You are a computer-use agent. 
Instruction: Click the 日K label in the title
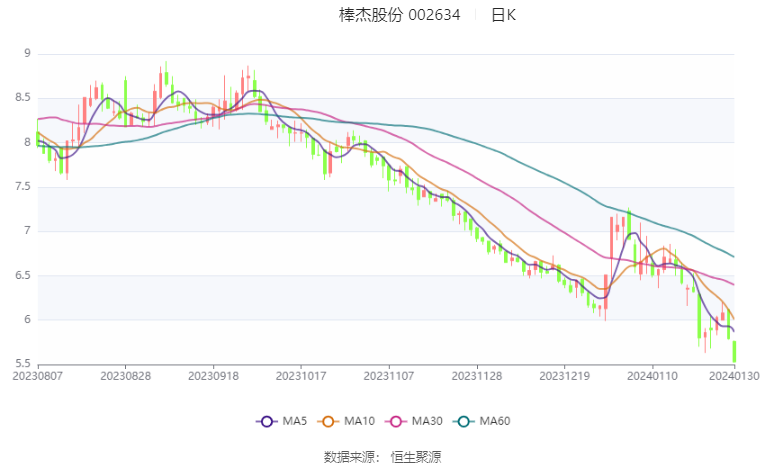[x=503, y=15]
